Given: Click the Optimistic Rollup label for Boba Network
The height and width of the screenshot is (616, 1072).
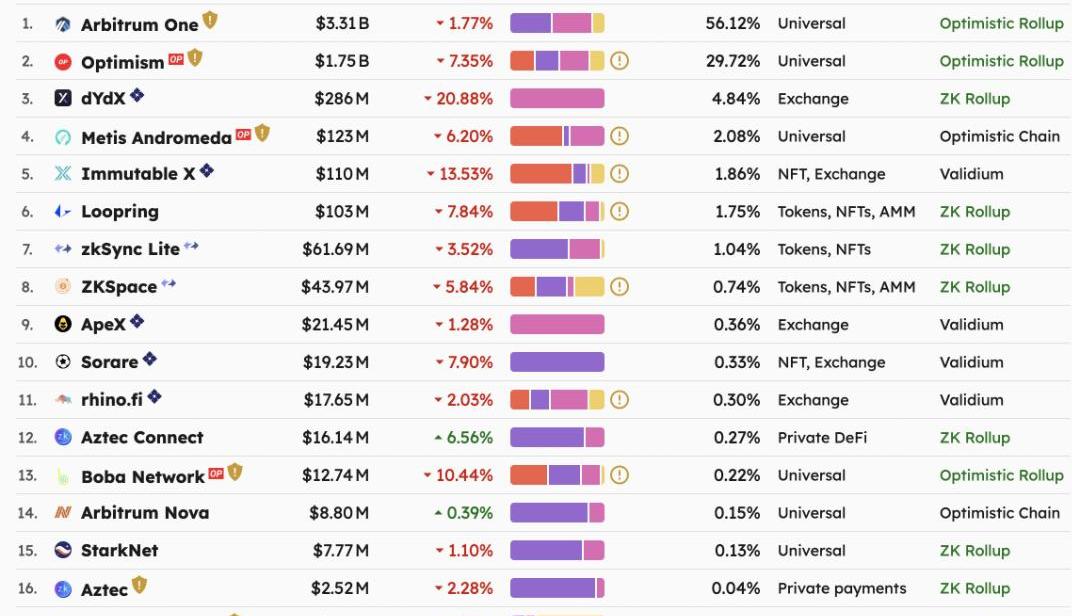Looking at the screenshot, I should coord(1002,475).
